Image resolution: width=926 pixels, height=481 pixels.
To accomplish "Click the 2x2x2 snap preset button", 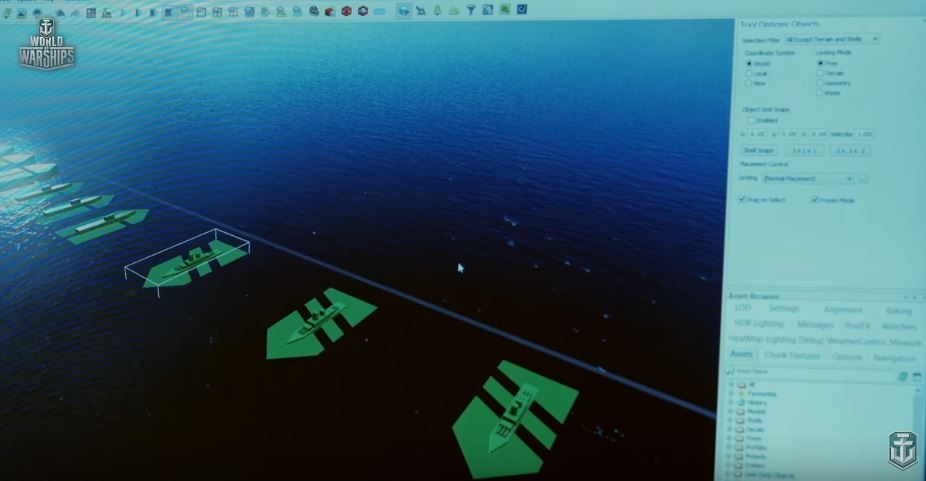I will pos(850,151).
